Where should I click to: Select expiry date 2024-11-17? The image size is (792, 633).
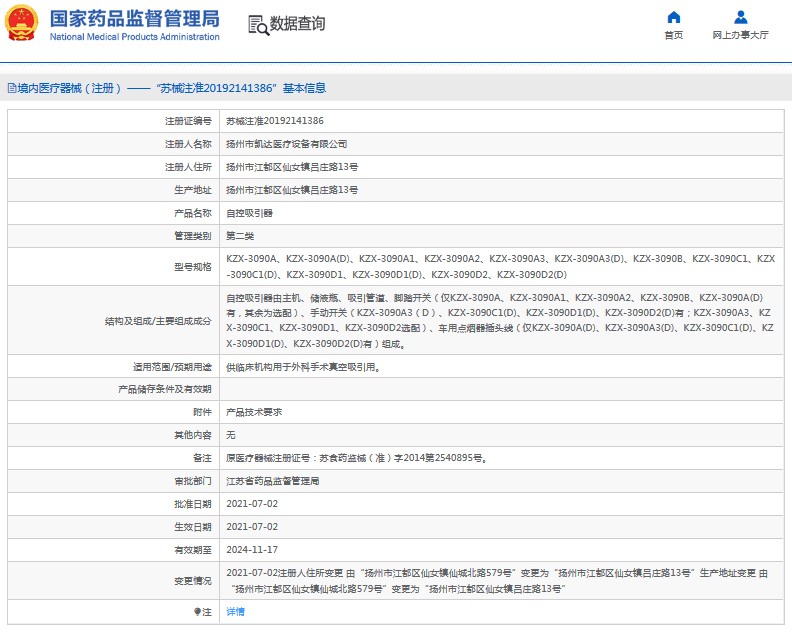coord(252,550)
